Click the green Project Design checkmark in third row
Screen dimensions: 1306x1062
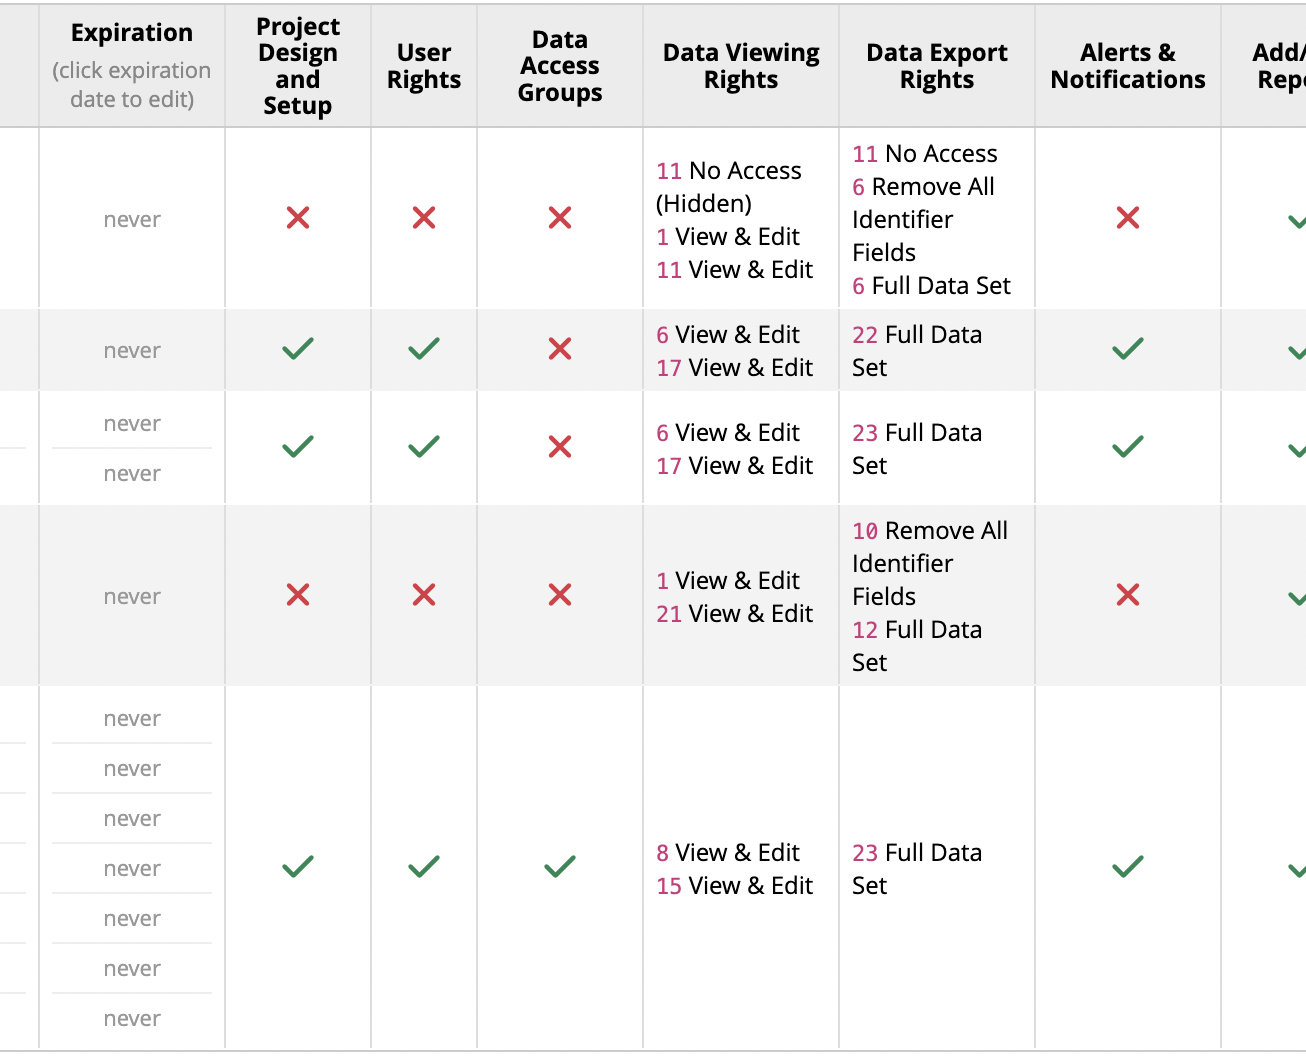pyautogui.click(x=297, y=448)
